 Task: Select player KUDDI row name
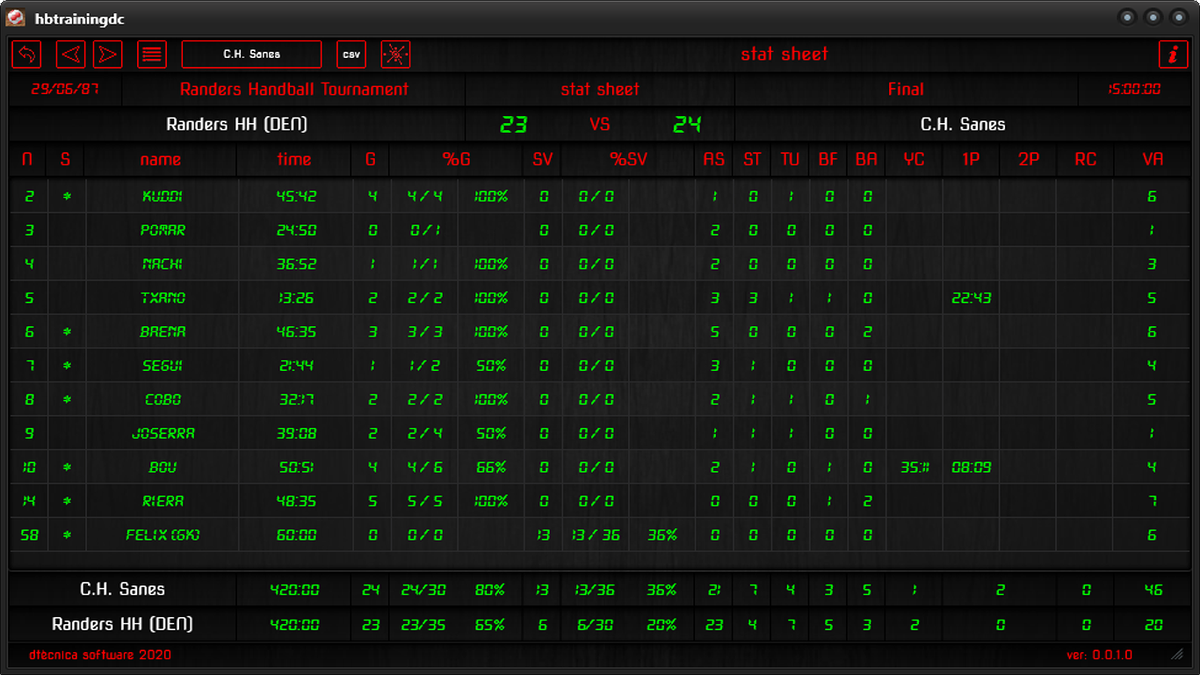tap(162, 197)
